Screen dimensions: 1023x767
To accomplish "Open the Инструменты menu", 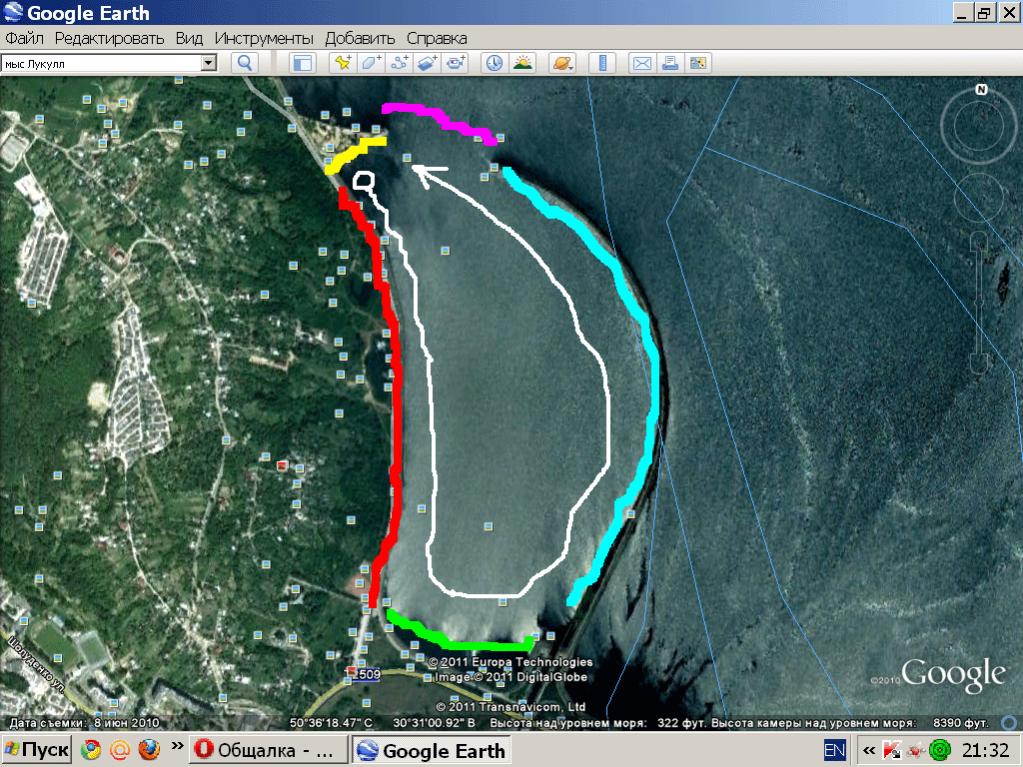I will 264,38.
